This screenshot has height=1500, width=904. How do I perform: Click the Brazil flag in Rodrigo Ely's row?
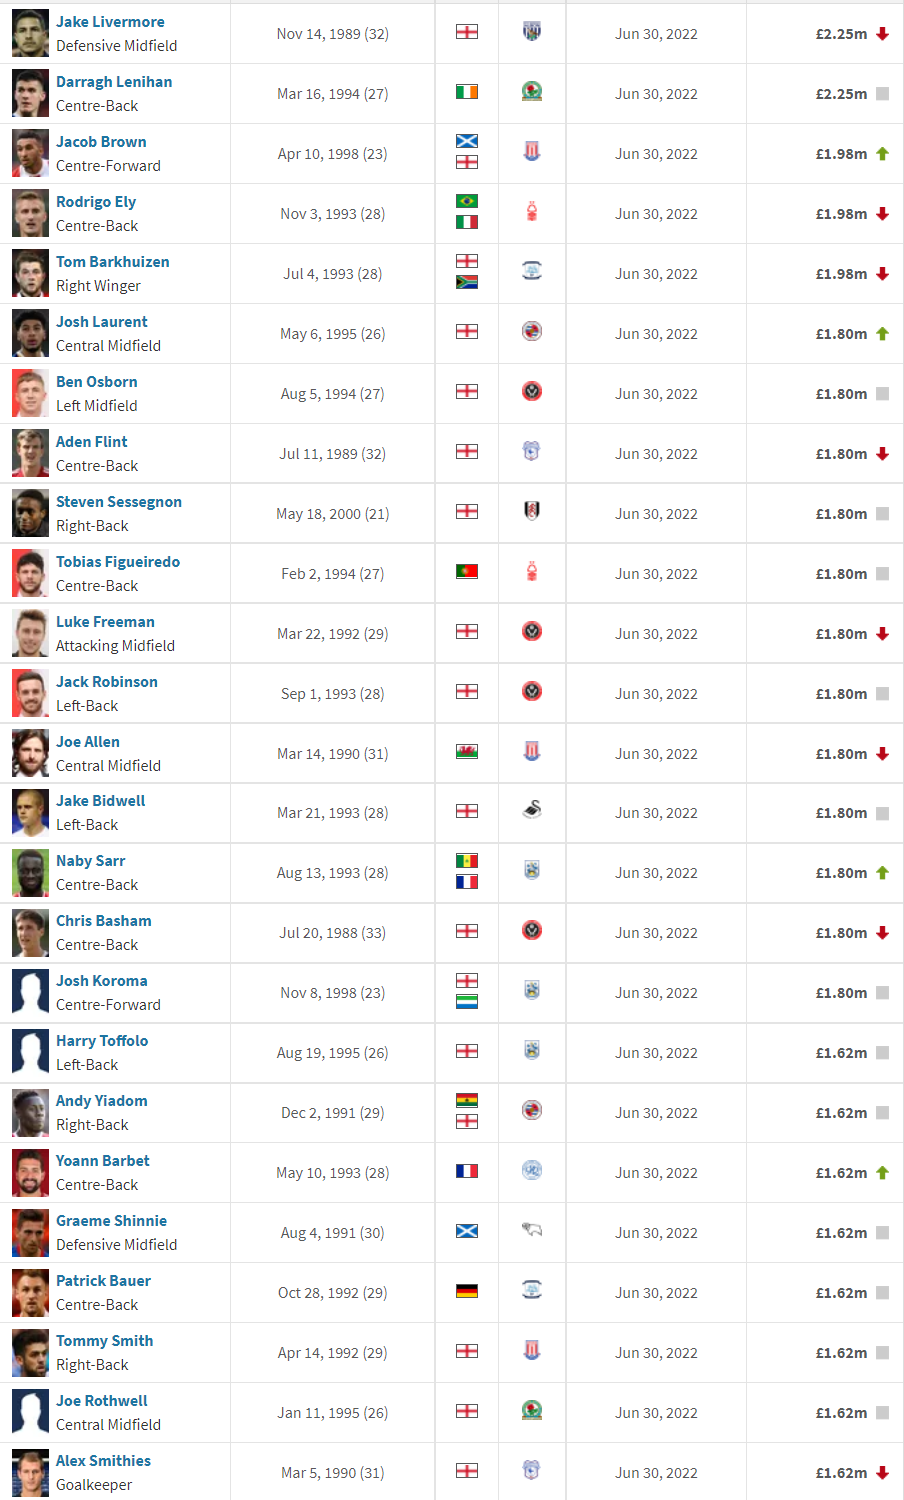(x=467, y=201)
